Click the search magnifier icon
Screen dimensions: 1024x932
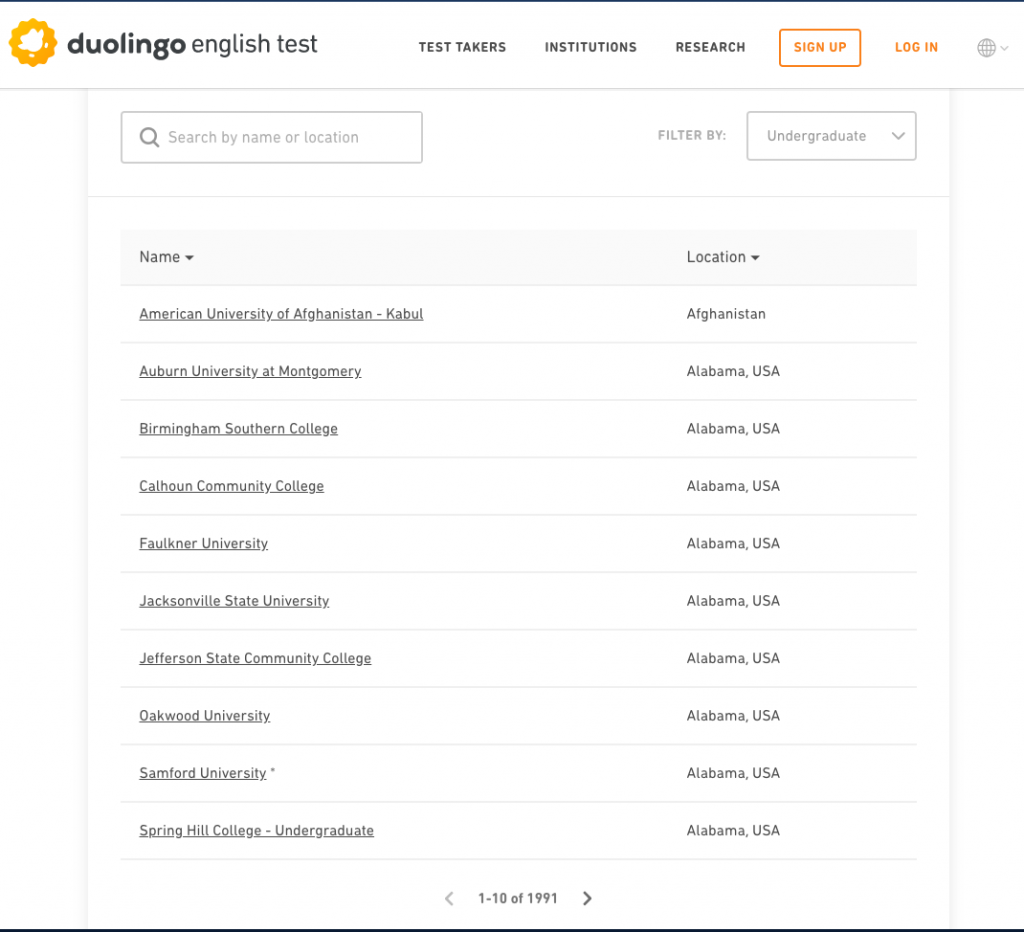pyautogui.click(x=150, y=137)
